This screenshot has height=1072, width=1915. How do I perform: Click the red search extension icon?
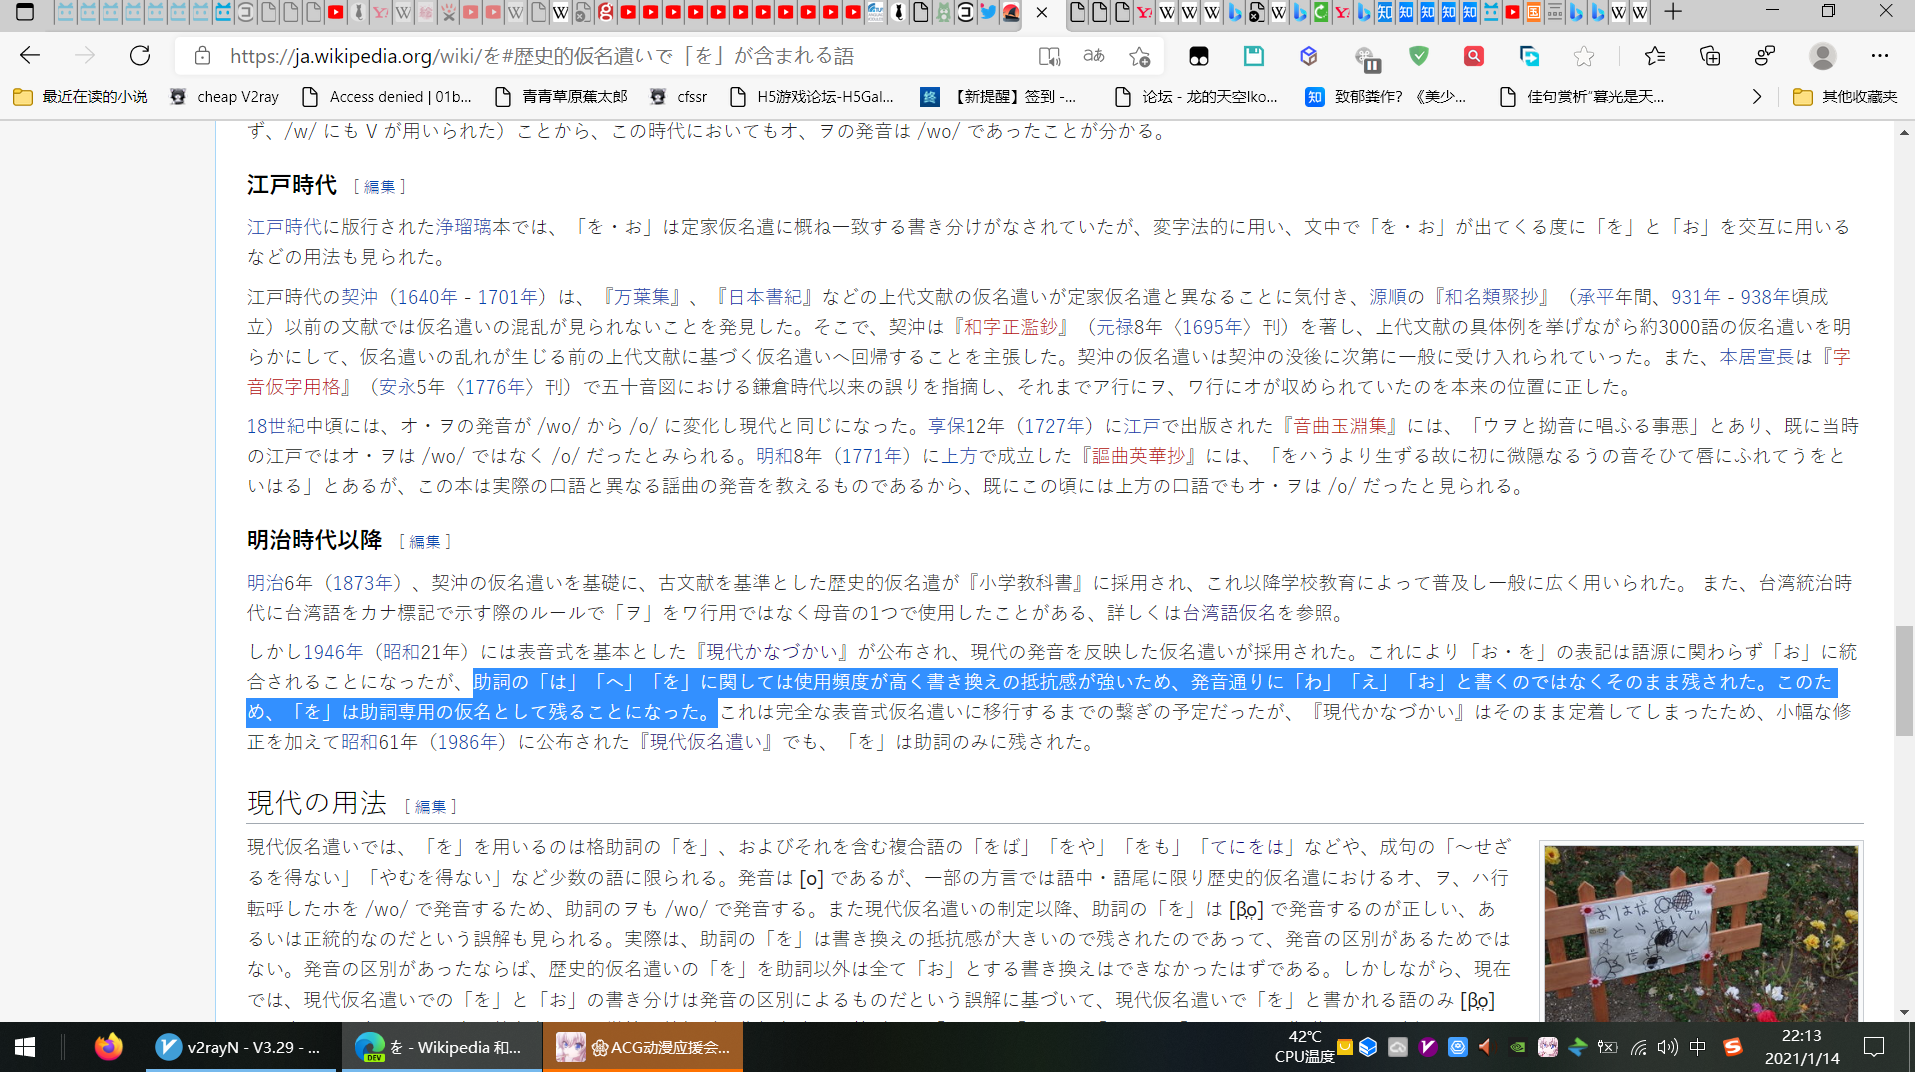coord(1474,56)
